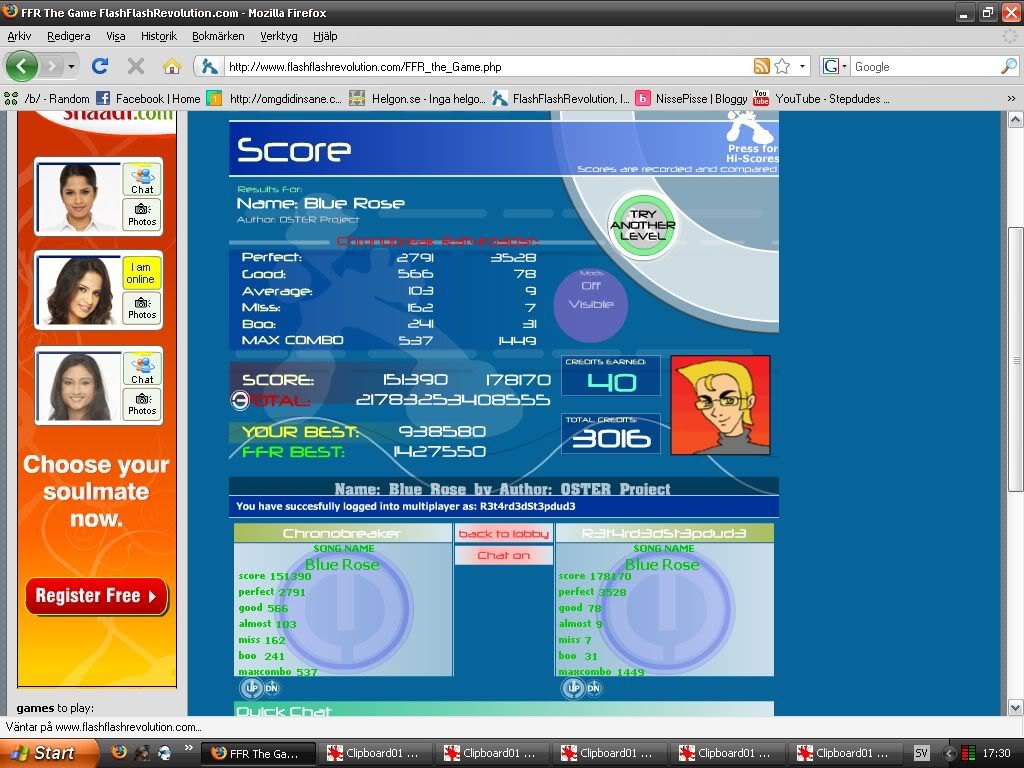Click the RSS feed icon in address bar
This screenshot has height=768, width=1024.
(x=762, y=67)
